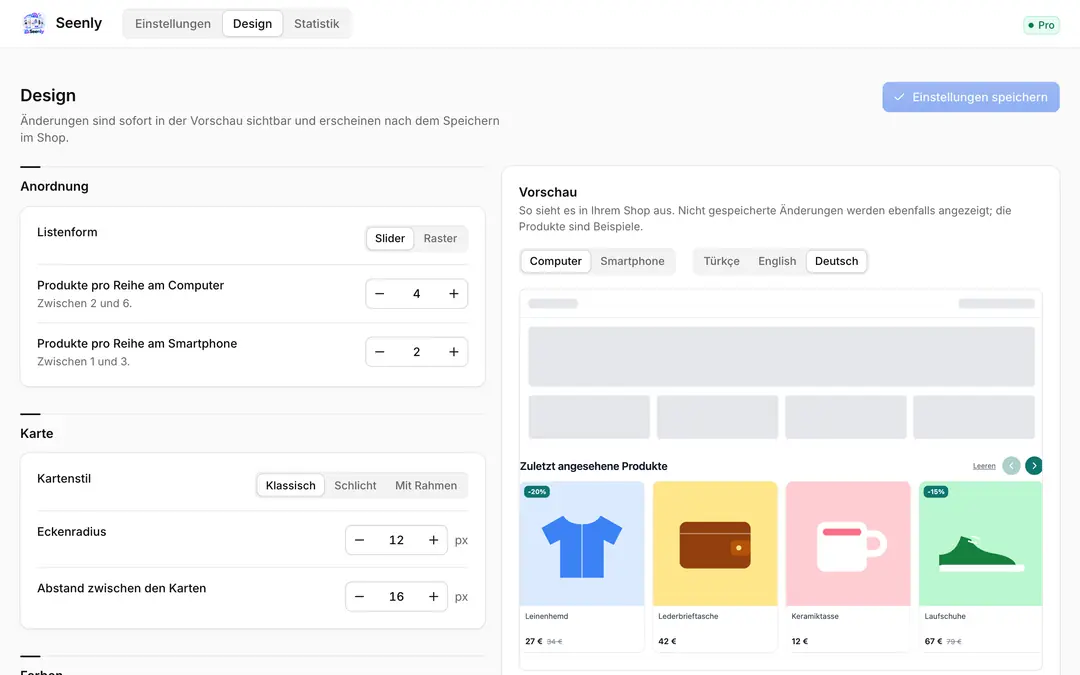Open the Einstellungen tab

point(173,23)
